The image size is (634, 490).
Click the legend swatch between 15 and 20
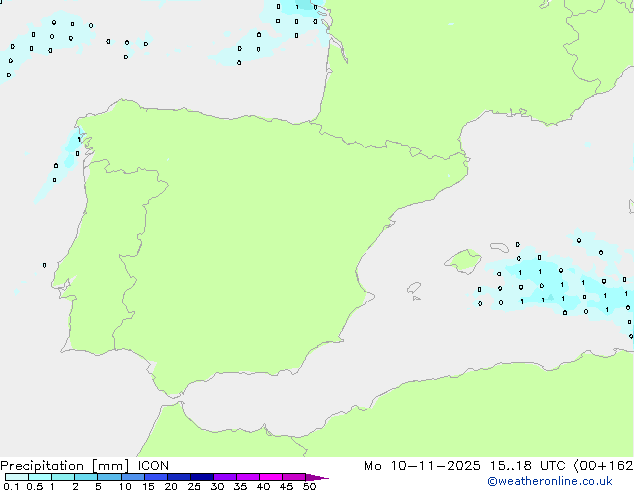click(x=155, y=477)
